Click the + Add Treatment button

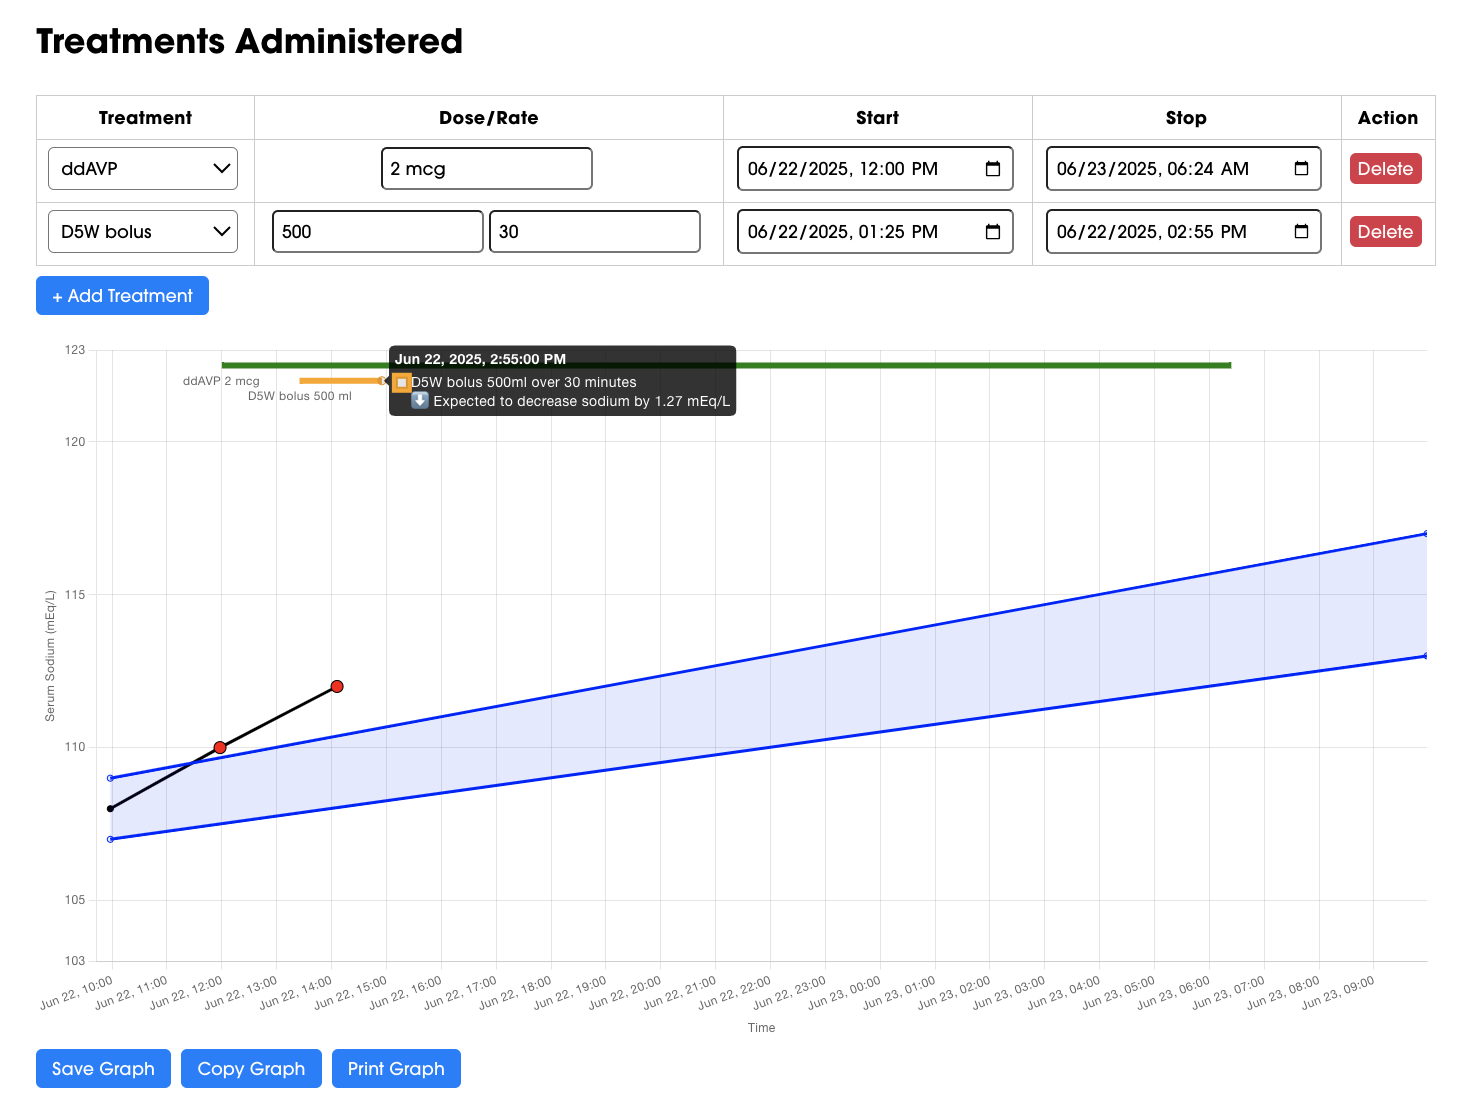(x=122, y=295)
